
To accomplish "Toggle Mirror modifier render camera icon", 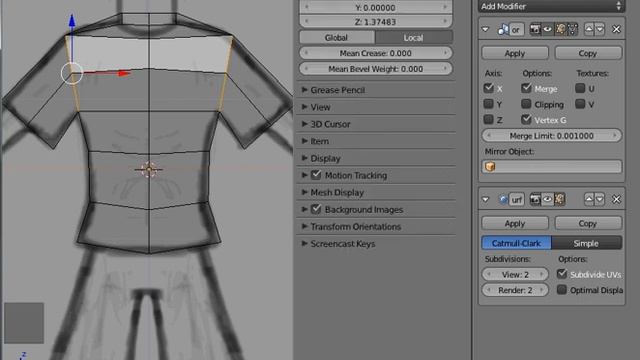I will [x=535, y=29].
